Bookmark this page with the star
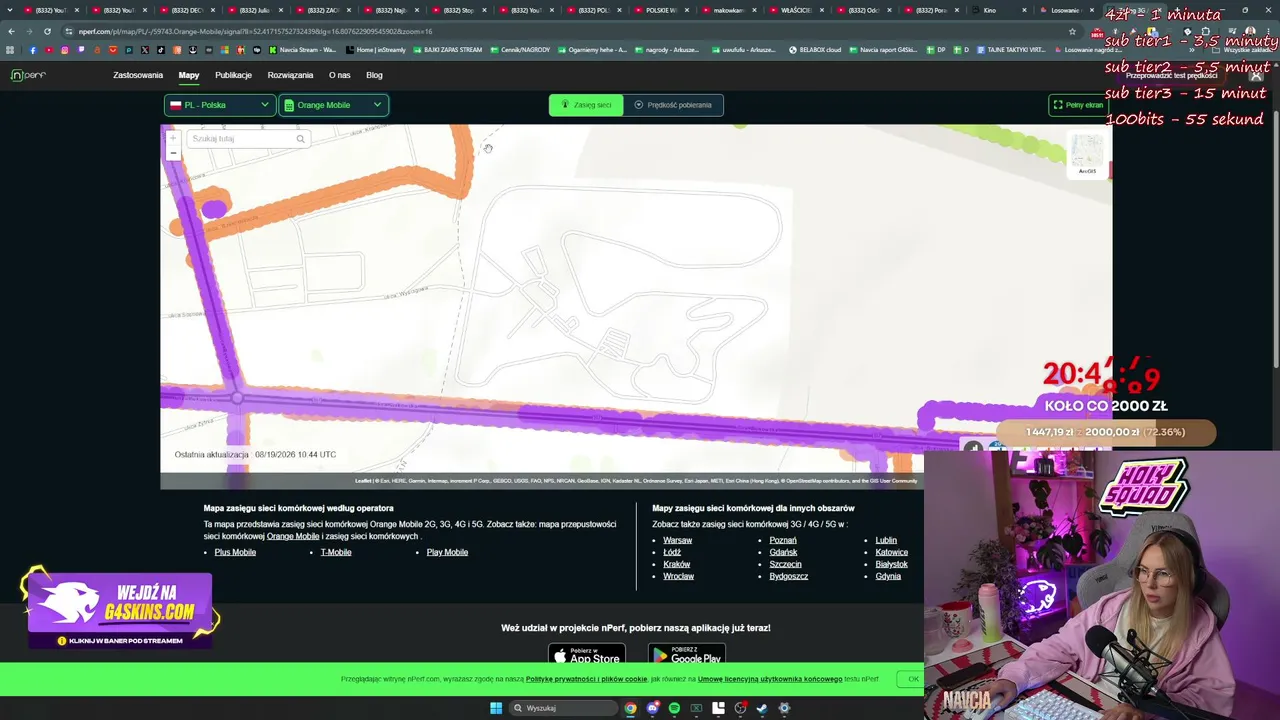Screen dimensions: 1280x720 click(x=1073, y=31)
